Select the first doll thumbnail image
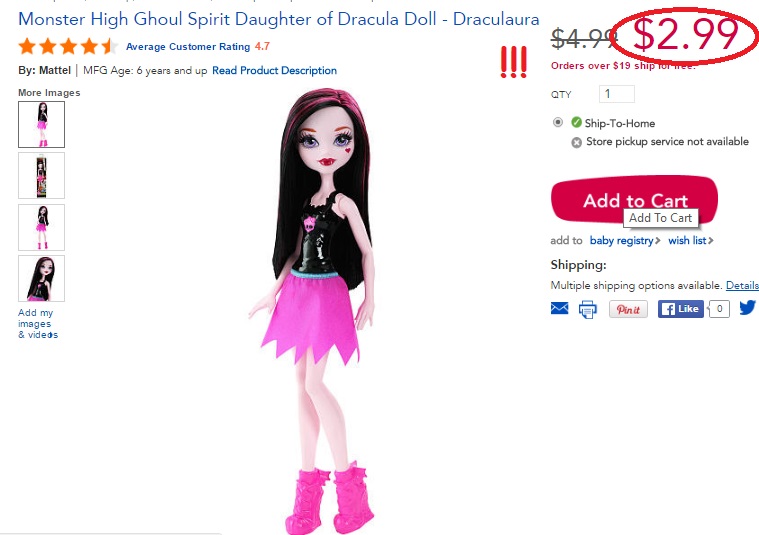The height and width of the screenshot is (535, 759). [x=42, y=124]
